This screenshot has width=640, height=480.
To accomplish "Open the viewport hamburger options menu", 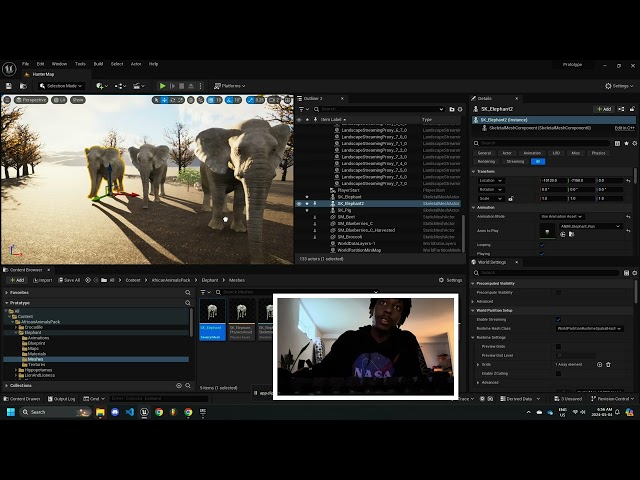I will point(7,100).
